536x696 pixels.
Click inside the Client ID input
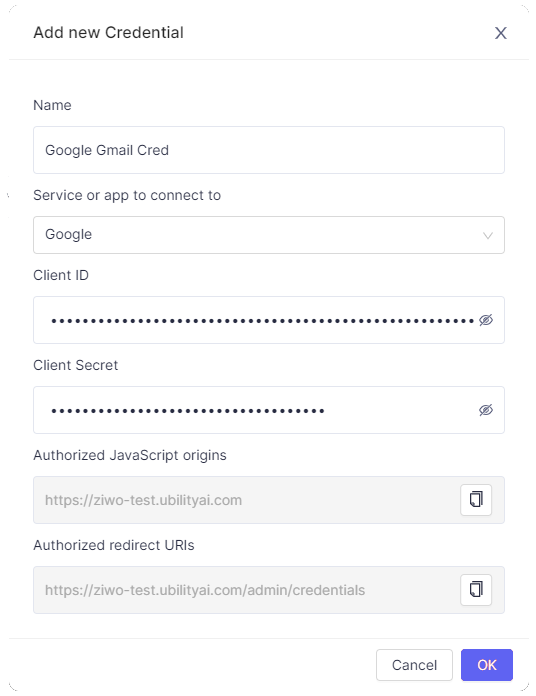click(262, 320)
